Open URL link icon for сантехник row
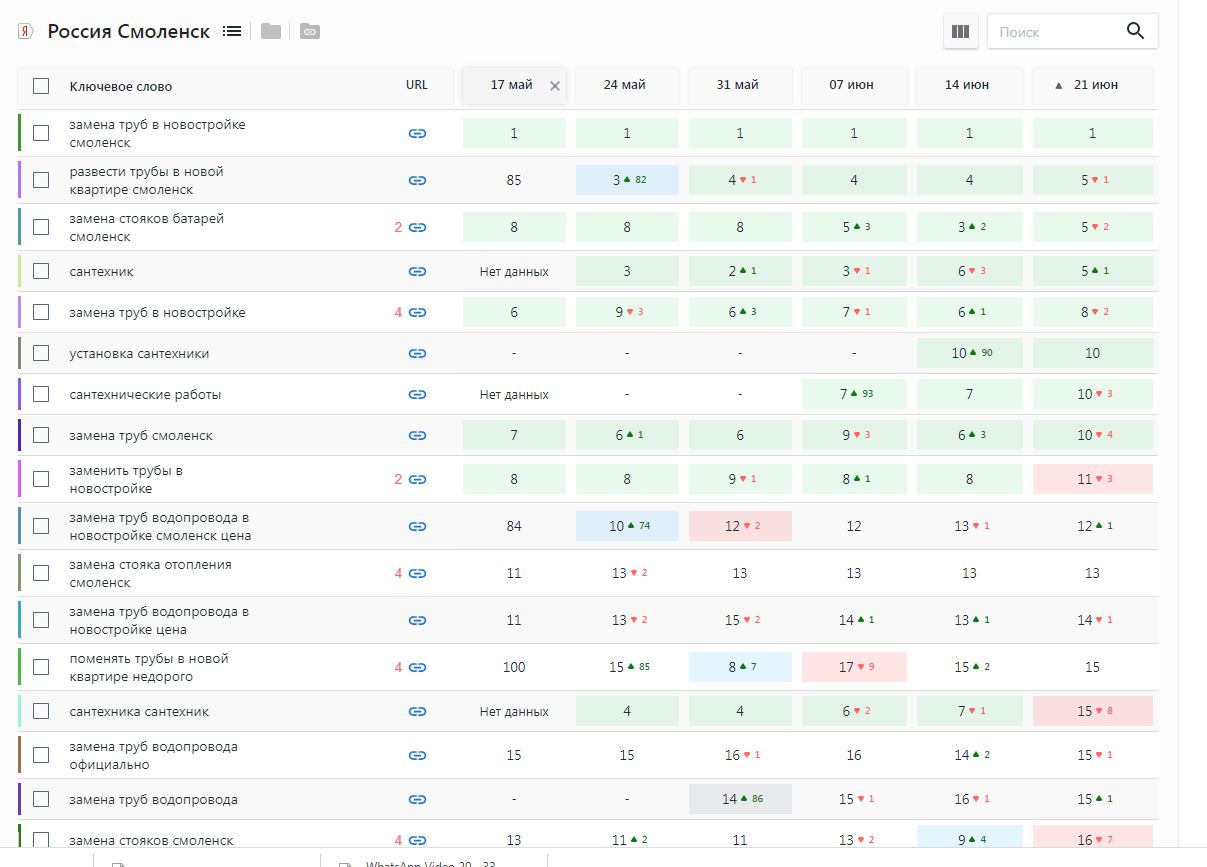The height and width of the screenshot is (867, 1207). (x=418, y=271)
